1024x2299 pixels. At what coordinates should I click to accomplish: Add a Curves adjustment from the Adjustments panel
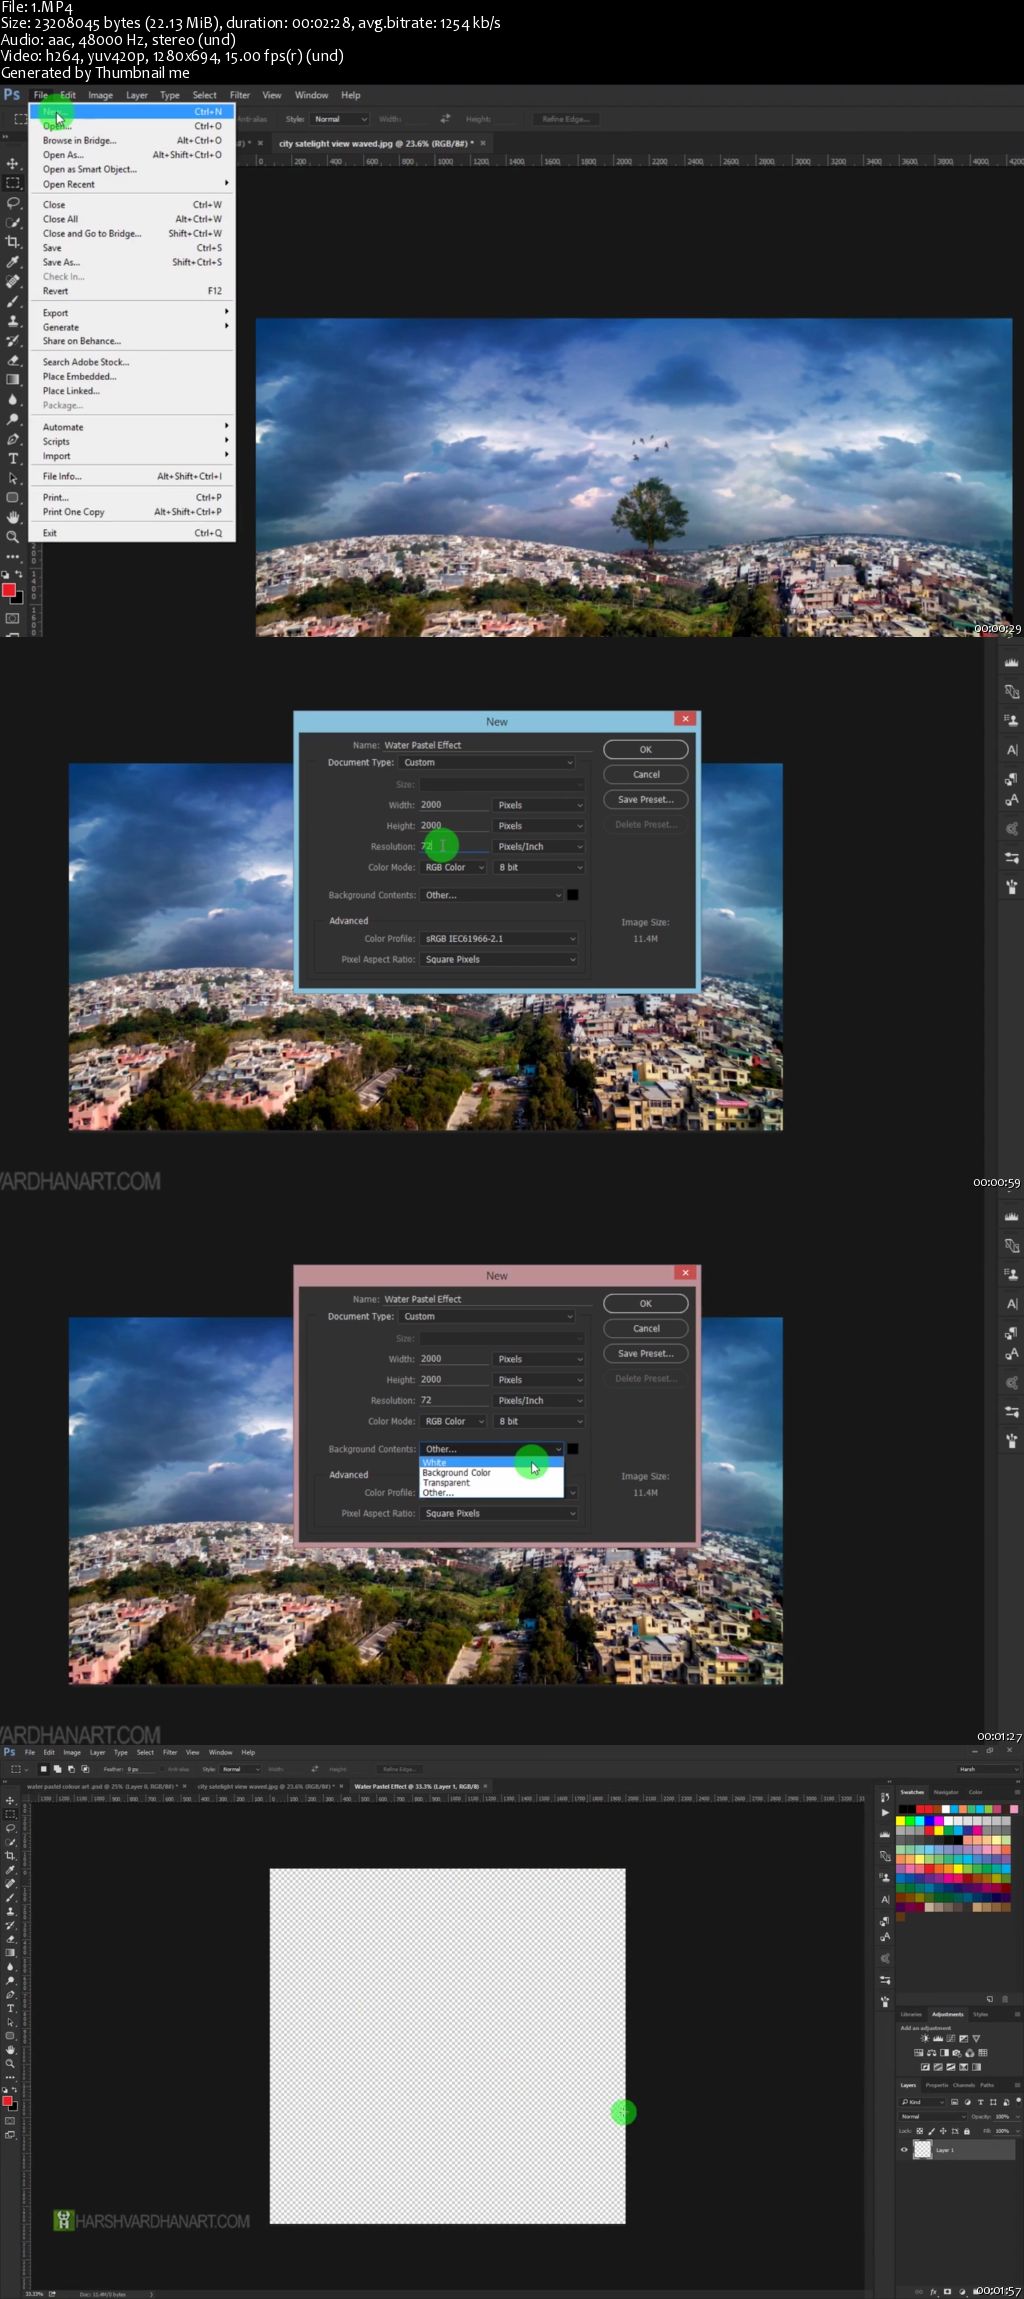click(951, 2038)
